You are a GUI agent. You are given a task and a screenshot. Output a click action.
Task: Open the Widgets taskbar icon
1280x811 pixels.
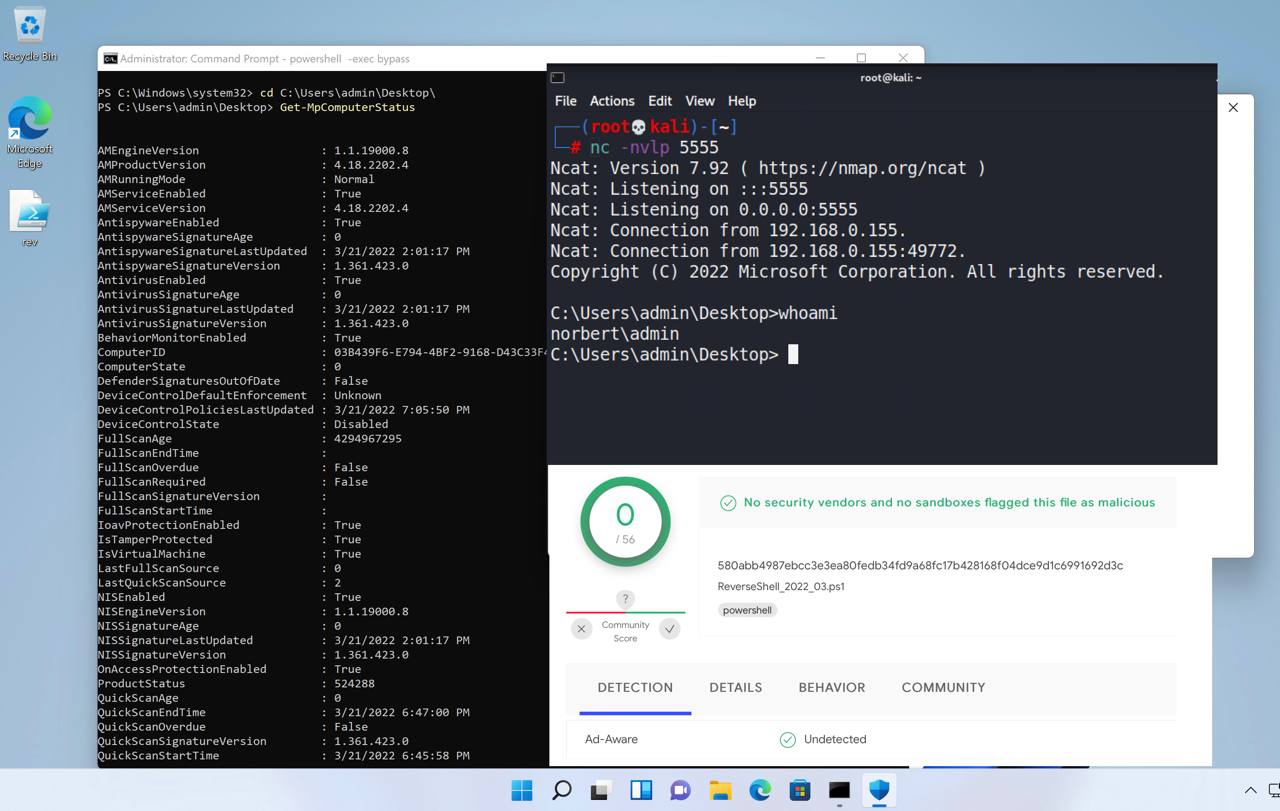pyautogui.click(x=641, y=790)
